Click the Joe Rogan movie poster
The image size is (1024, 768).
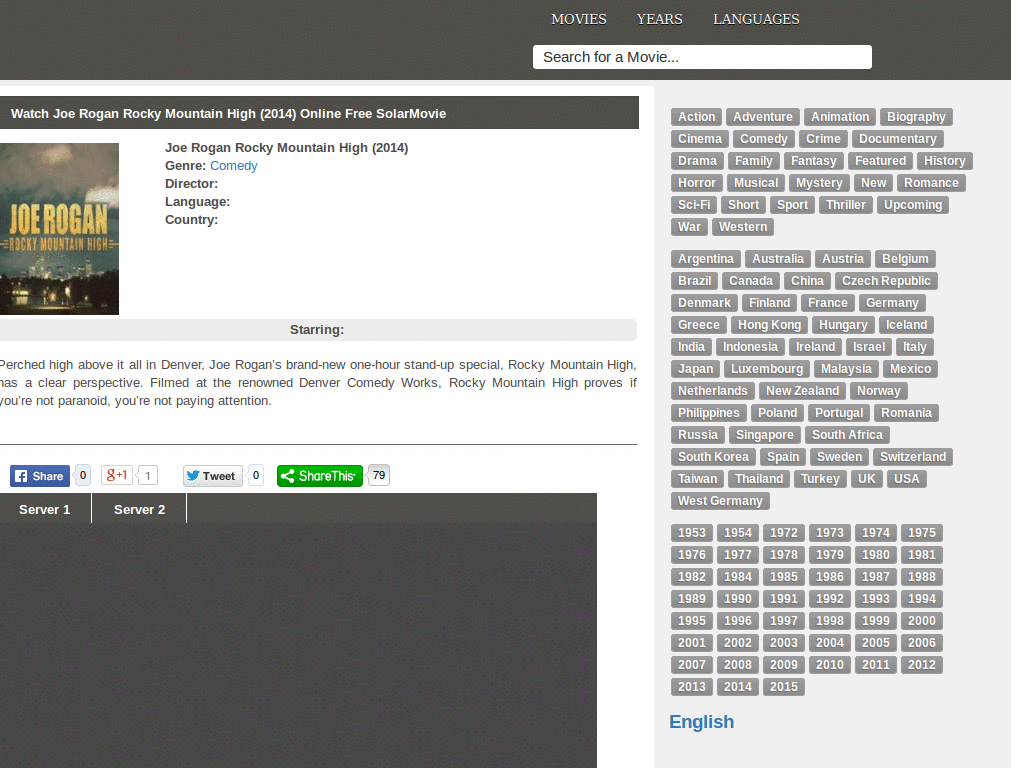coord(59,229)
